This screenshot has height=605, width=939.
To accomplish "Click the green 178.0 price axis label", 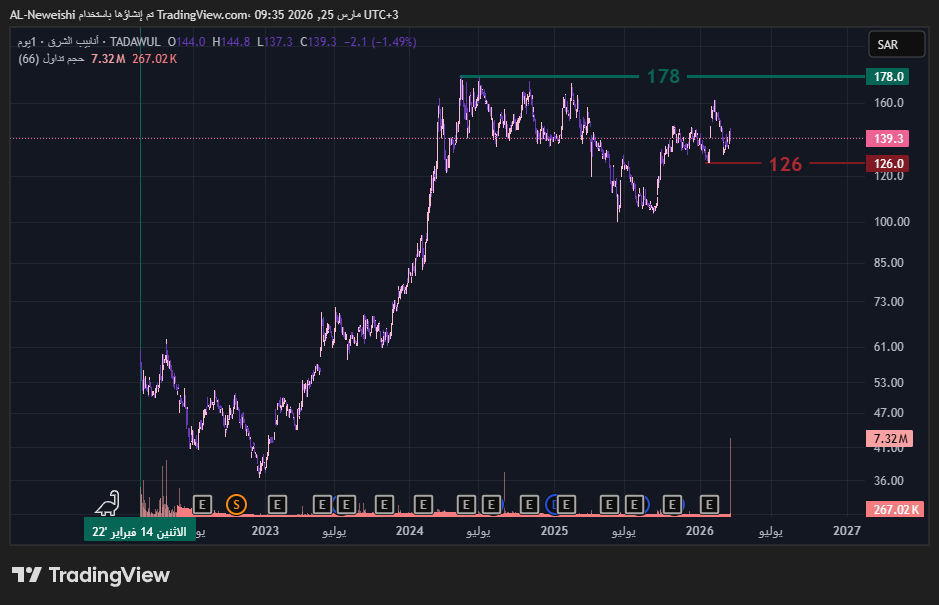I will tap(887, 77).
